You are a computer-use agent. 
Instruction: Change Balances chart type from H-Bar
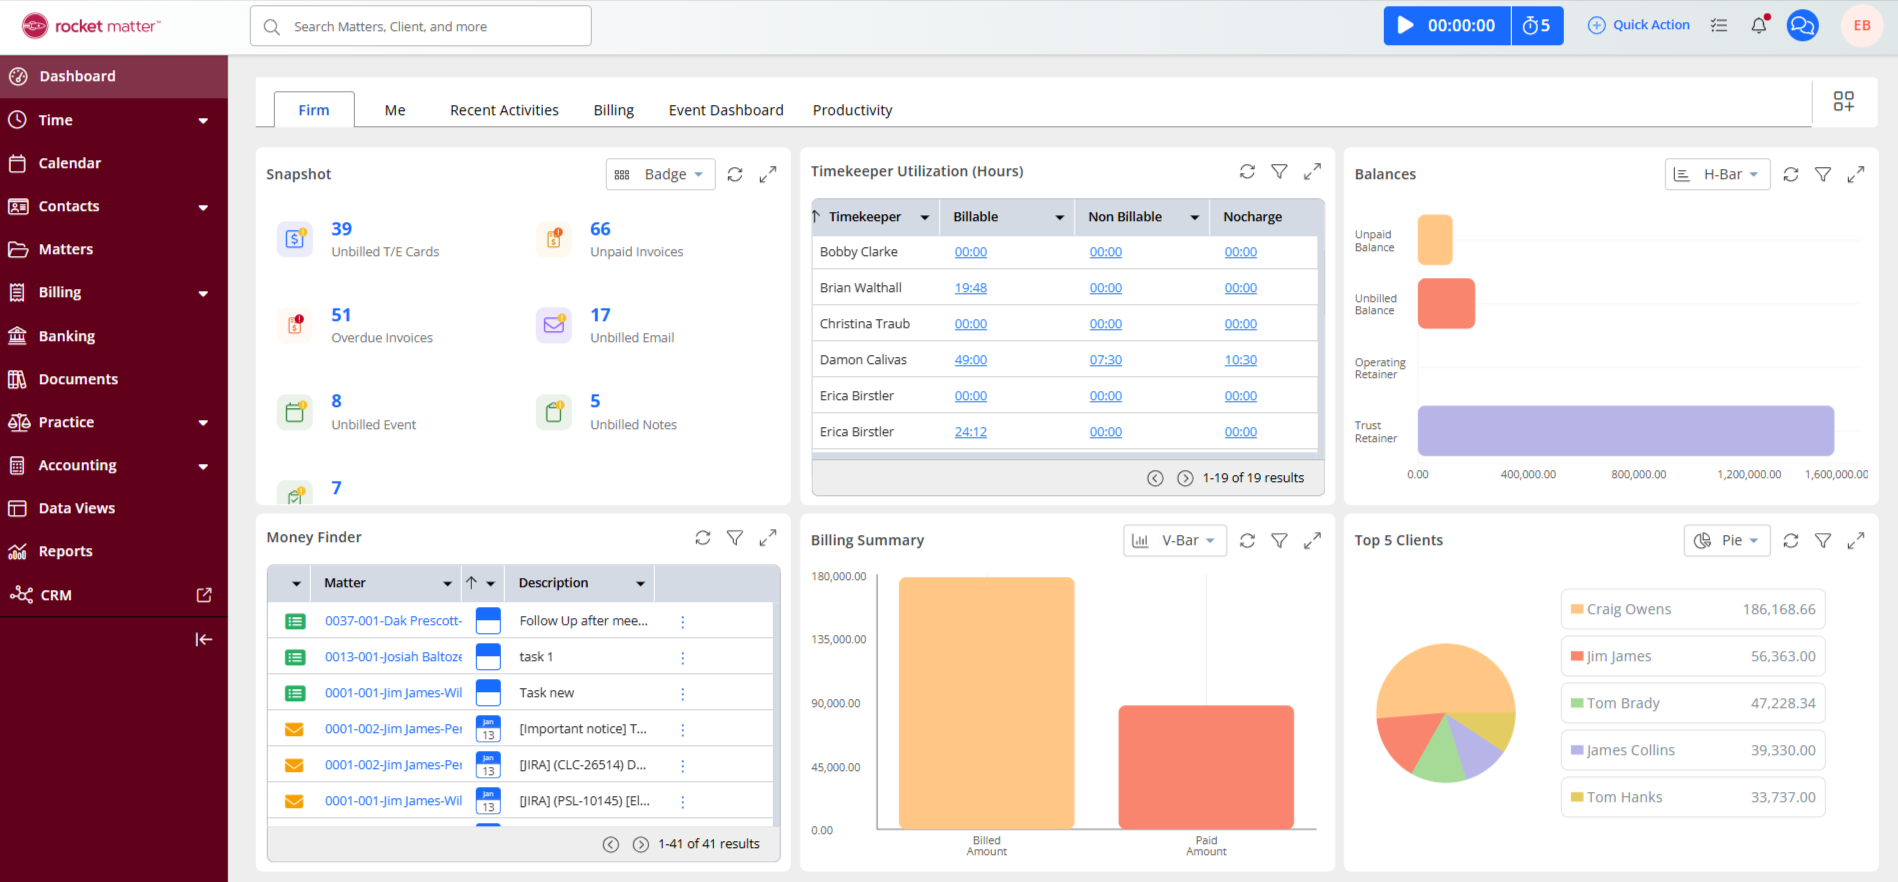(1717, 174)
